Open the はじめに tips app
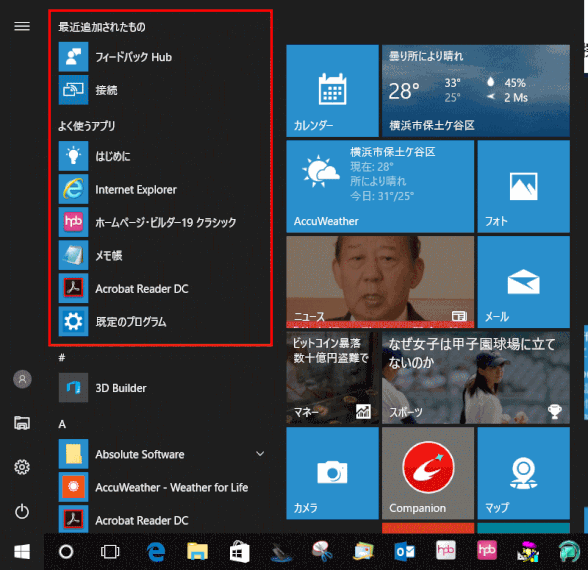 click(161, 156)
